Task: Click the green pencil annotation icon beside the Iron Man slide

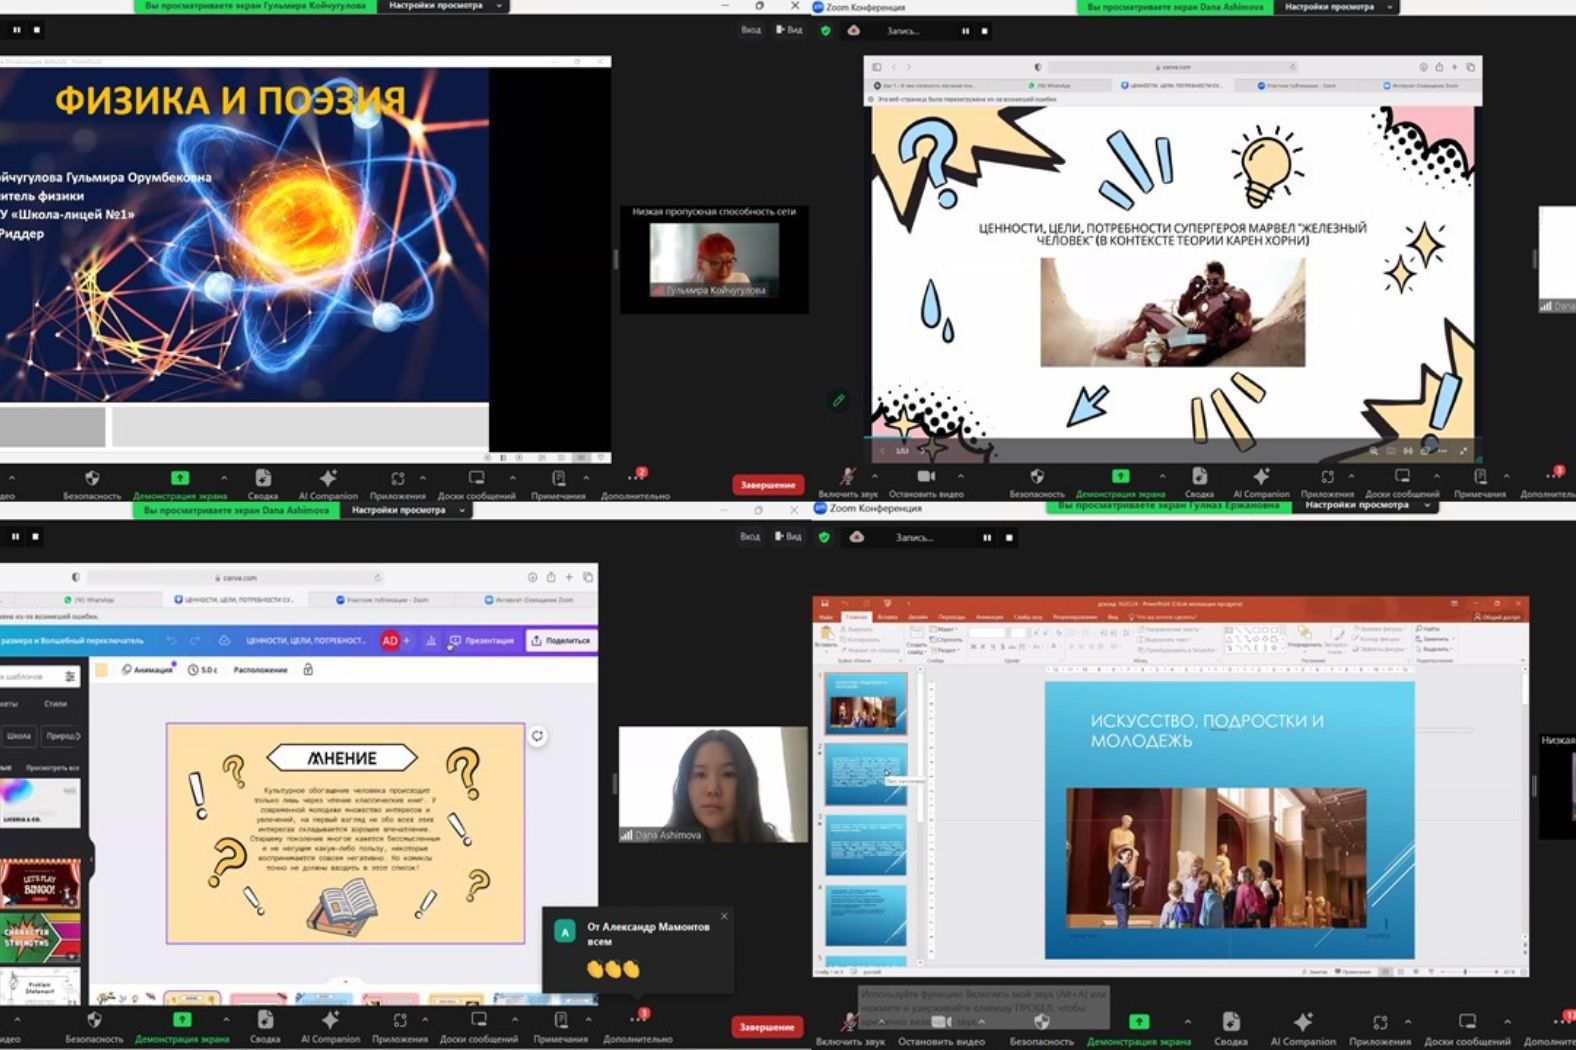Action: click(838, 401)
